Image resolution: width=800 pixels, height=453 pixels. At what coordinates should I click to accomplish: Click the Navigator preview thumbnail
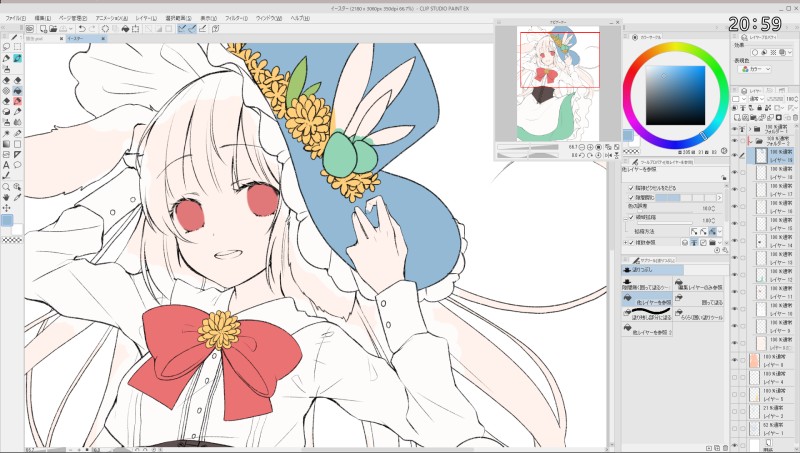[x=558, y=83]
